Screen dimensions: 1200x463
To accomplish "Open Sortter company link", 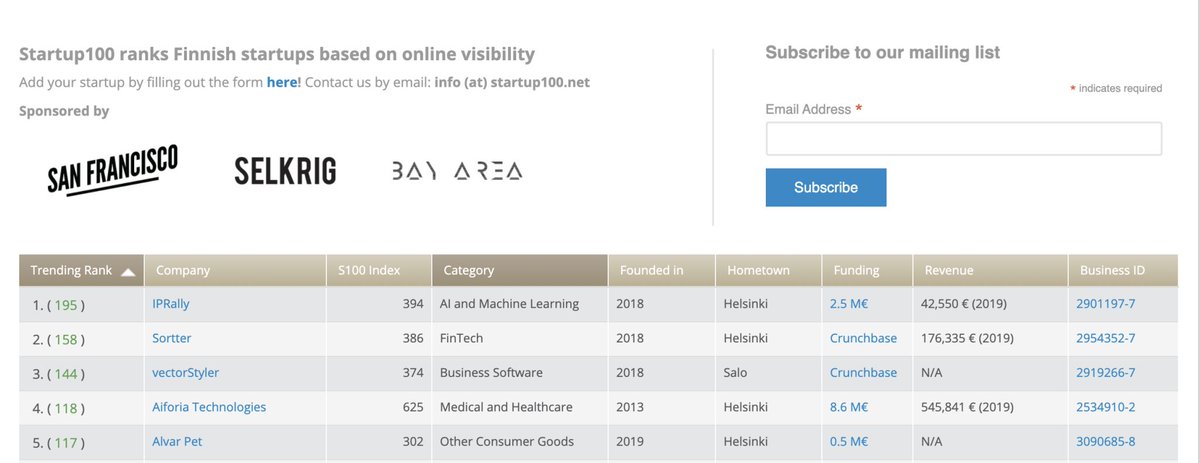I will click(x=171, y=338).
